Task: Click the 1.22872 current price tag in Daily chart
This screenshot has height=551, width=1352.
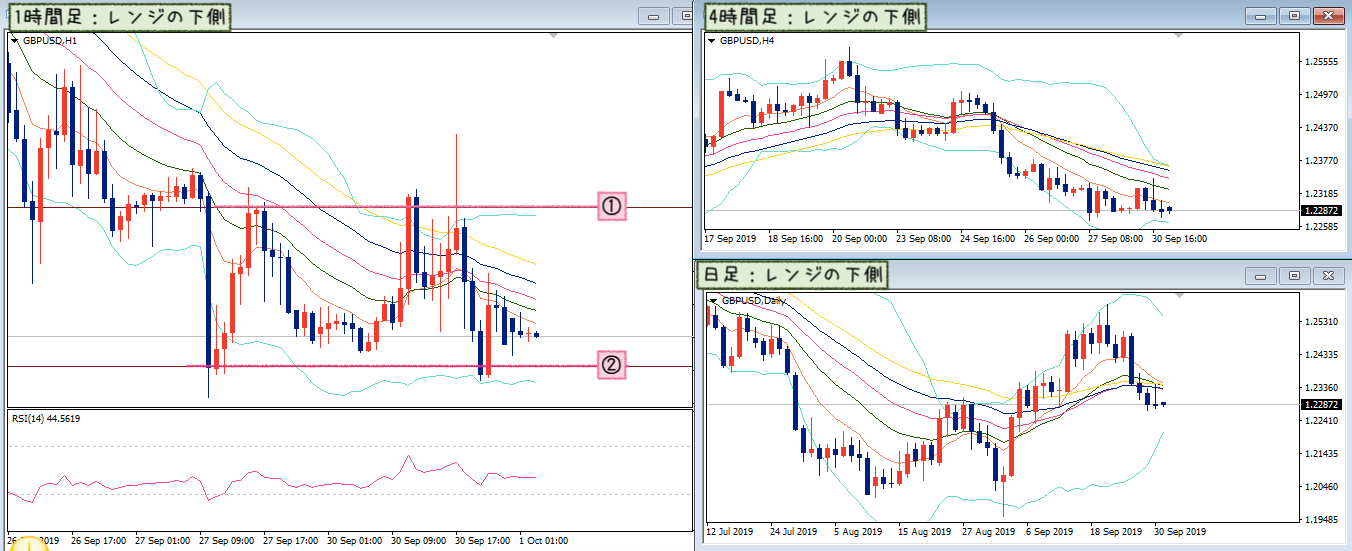Action: tap(1321, 404)
